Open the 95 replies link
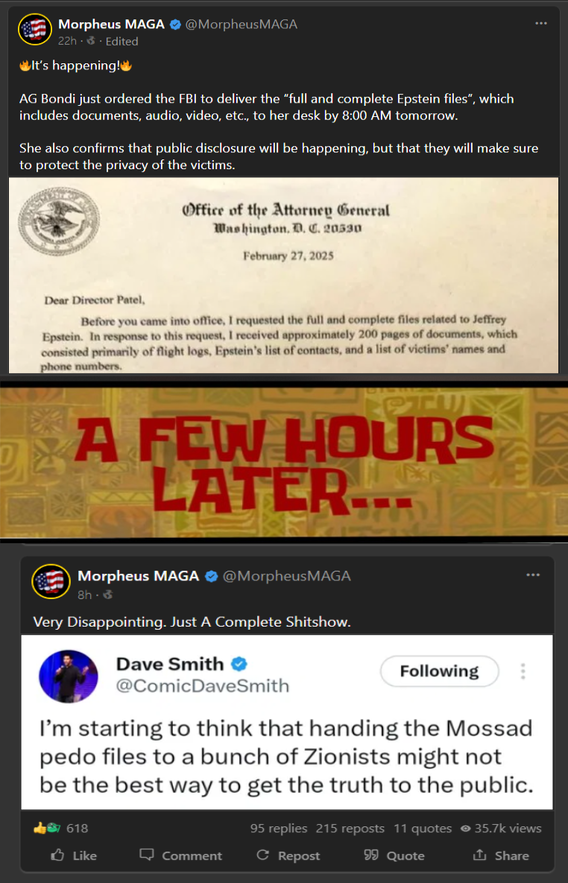The image size is (568, 883). pyautogui.click(x=279, y=828)
